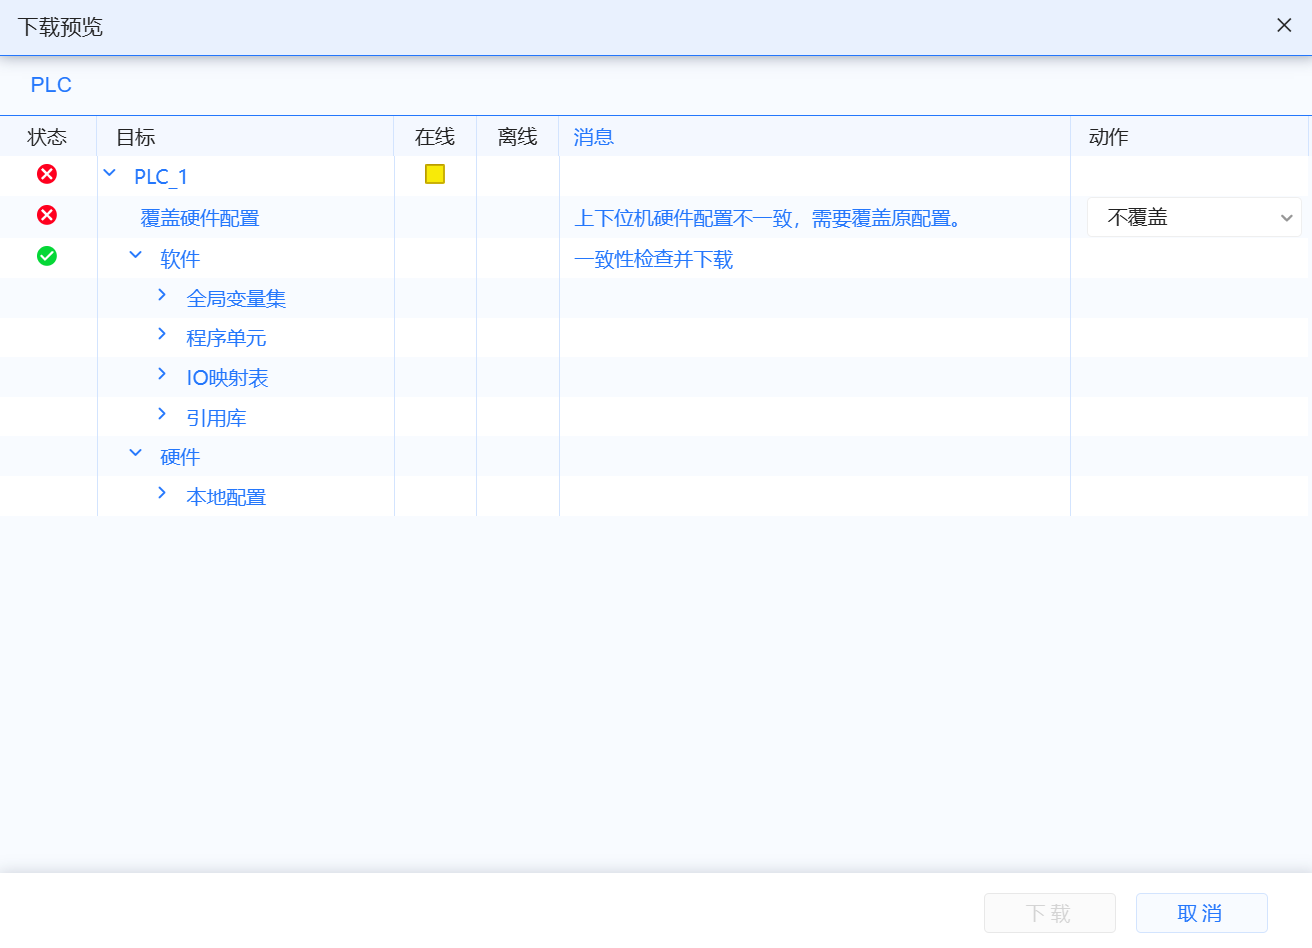Click the 下载 button
Screen dimensions: 1312x948
click(x=1049, y=912)
